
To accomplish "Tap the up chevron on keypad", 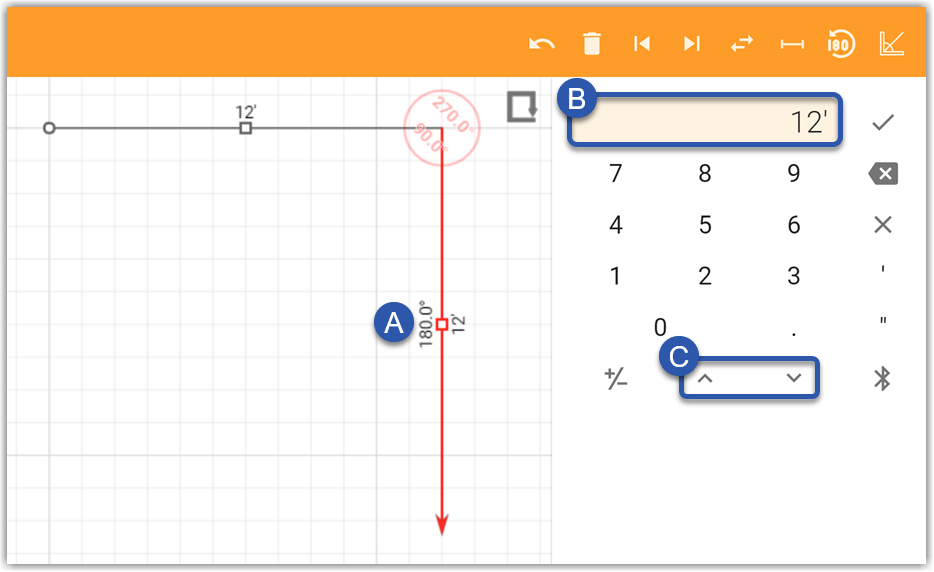I will coord(705,378).
